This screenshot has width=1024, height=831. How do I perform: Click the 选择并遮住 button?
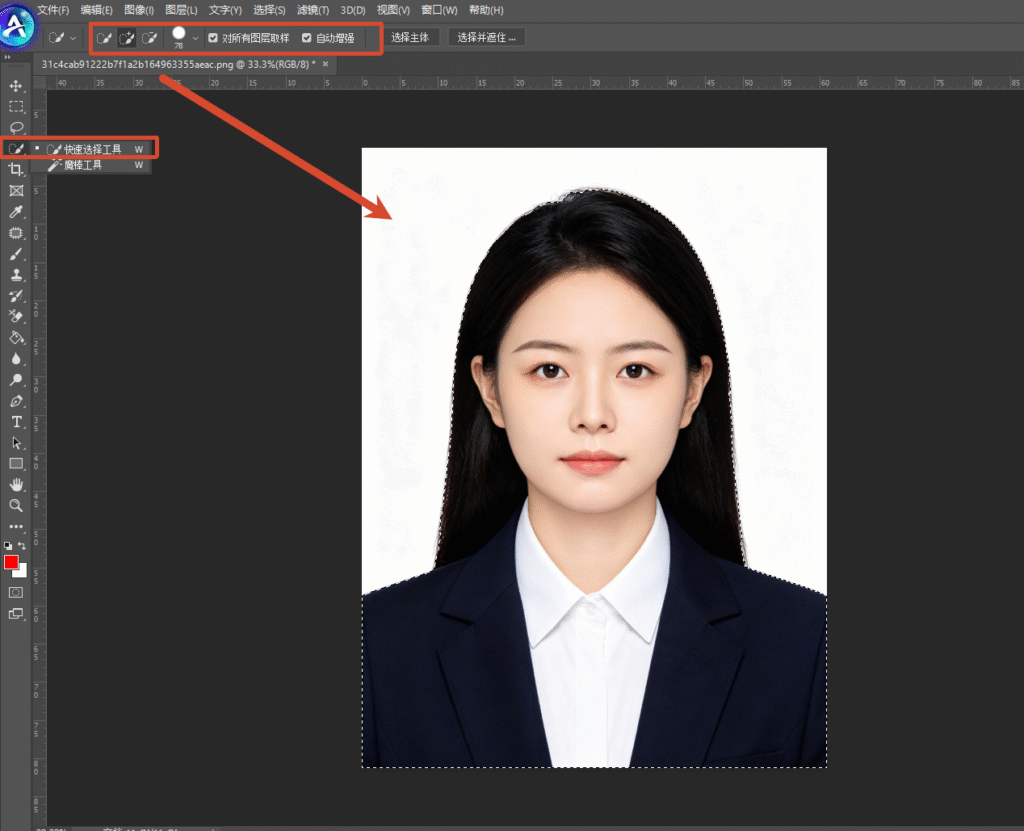pyautogui.click(x=487, y=37)
